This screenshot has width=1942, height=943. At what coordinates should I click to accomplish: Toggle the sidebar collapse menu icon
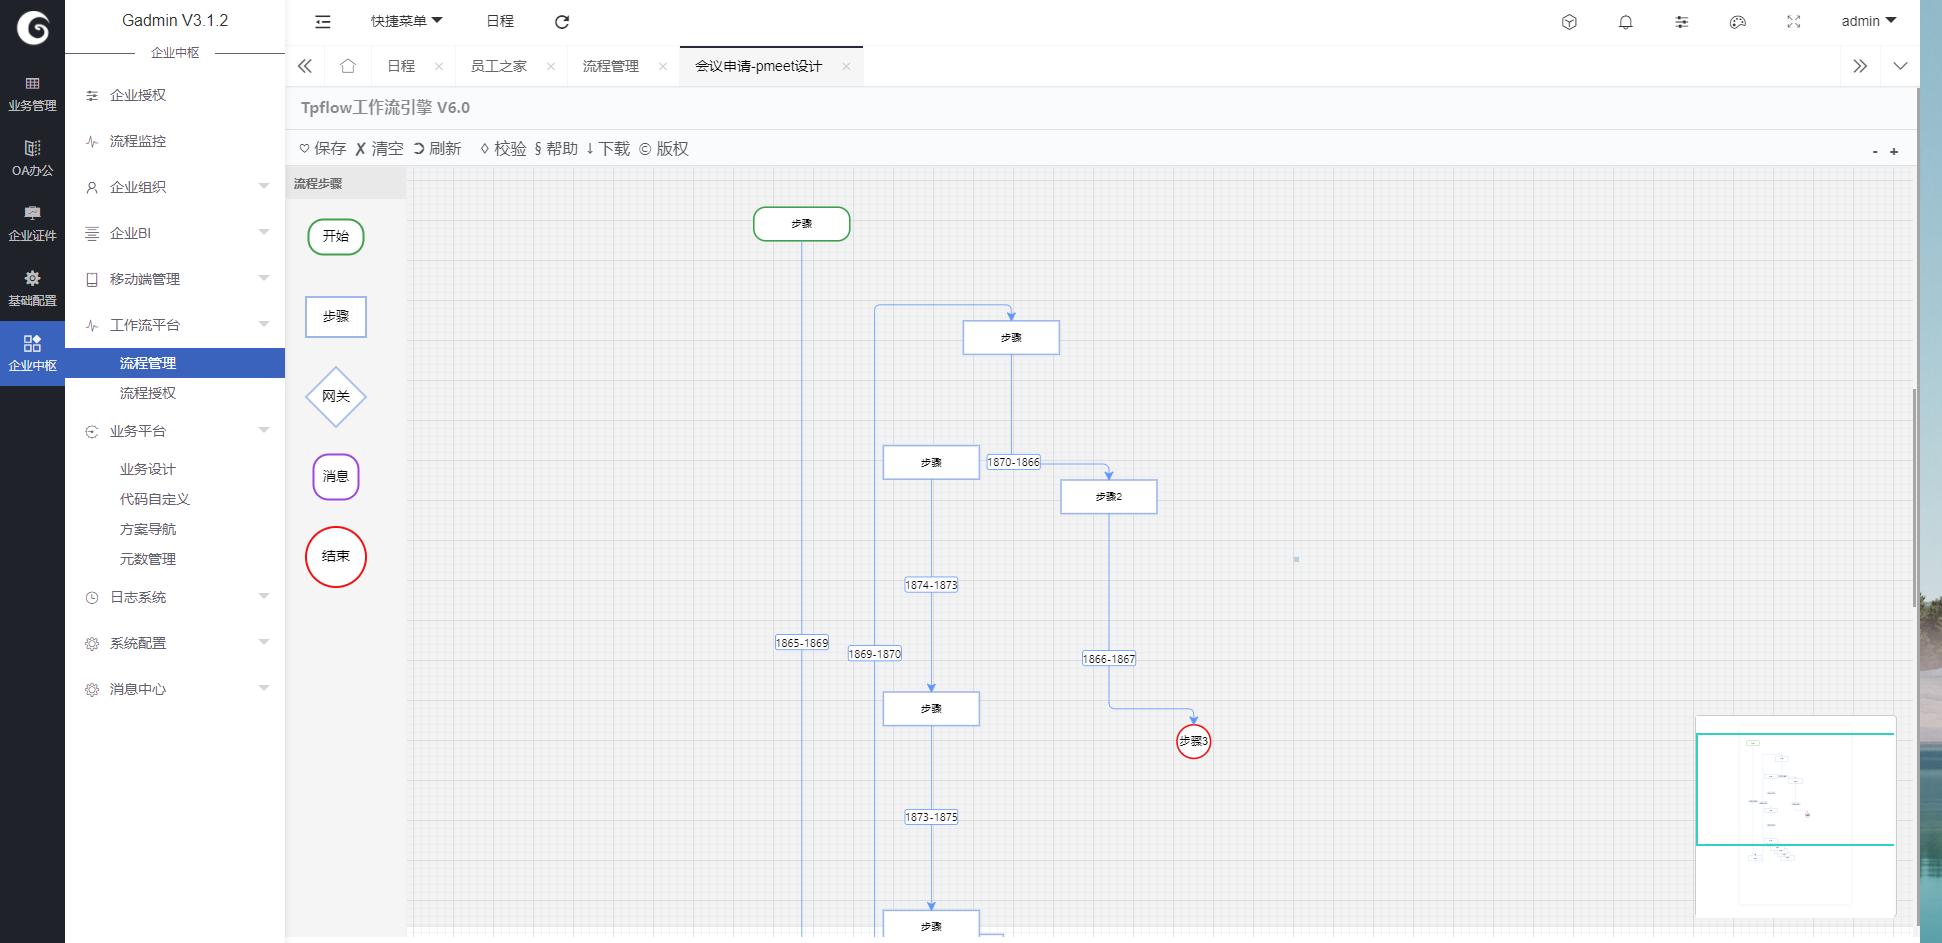tap(322, 22)
